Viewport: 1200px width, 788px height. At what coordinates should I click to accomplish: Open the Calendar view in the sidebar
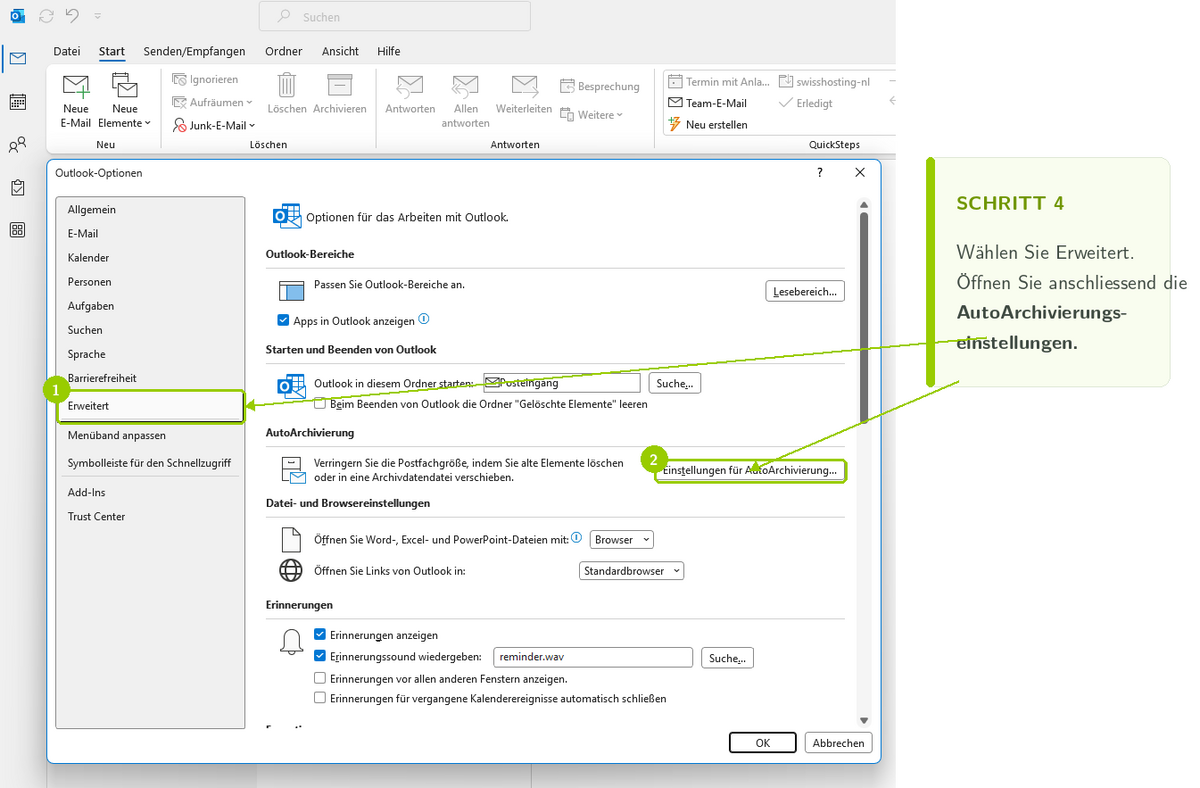(x=17, y=101)
